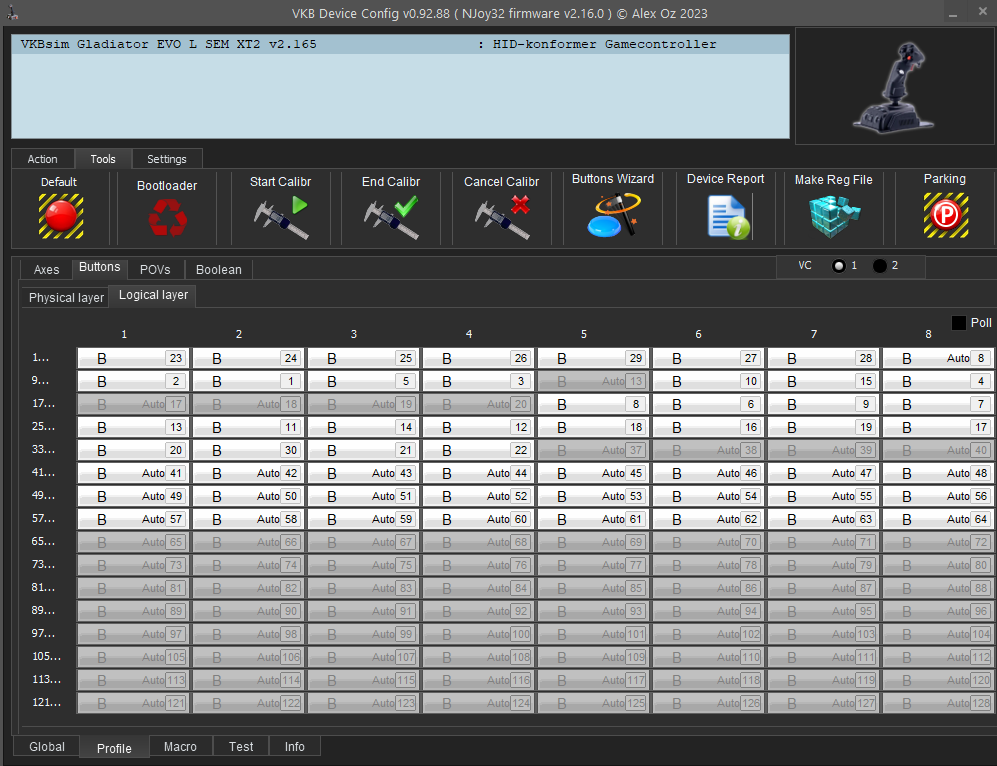Open the Settings tab
This screenshot has height=766, width=997.
pyautogui.click(x=167, y=159)
